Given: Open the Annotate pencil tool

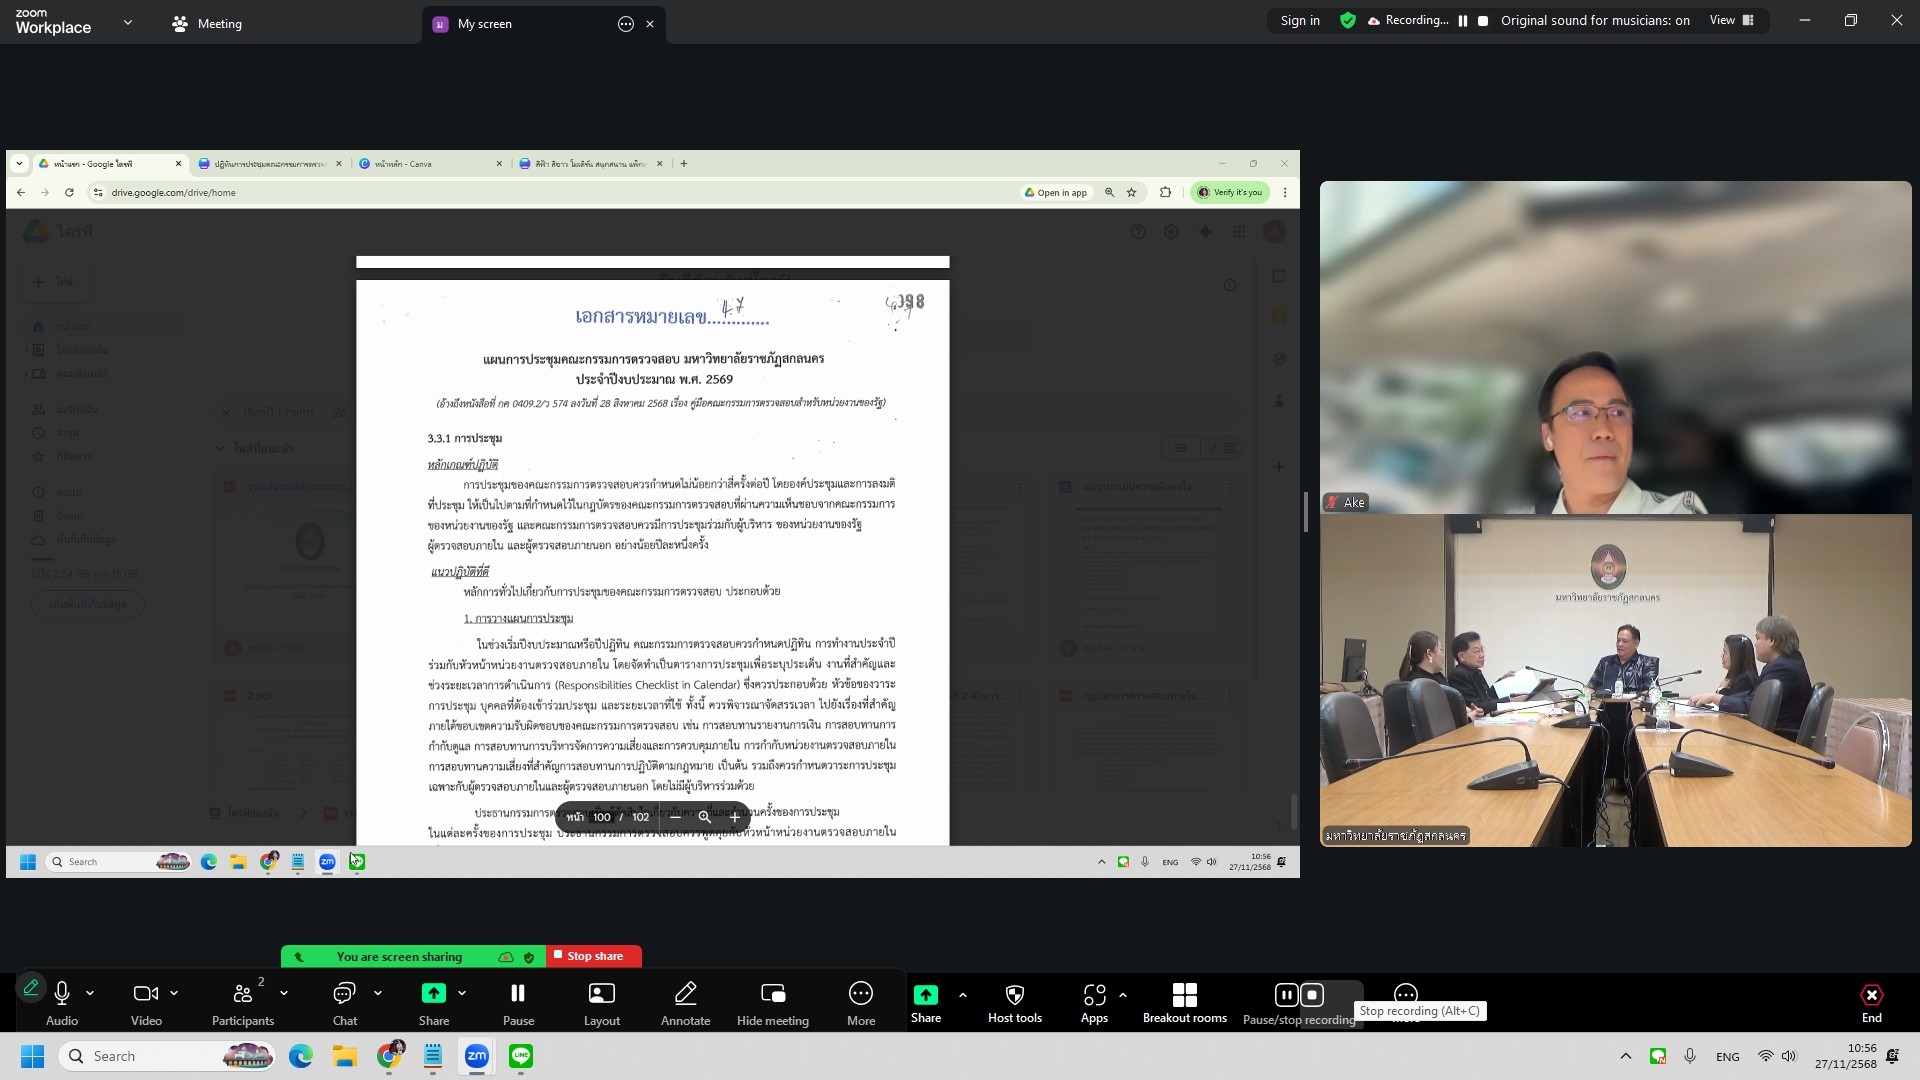Looking at the screenshot, I should (x=685, y=994).
